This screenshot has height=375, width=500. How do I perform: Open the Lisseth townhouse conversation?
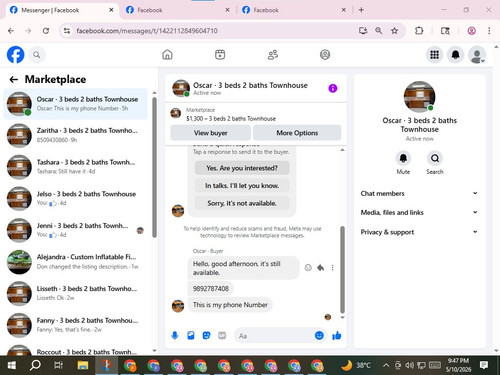[x=76, y=293]
